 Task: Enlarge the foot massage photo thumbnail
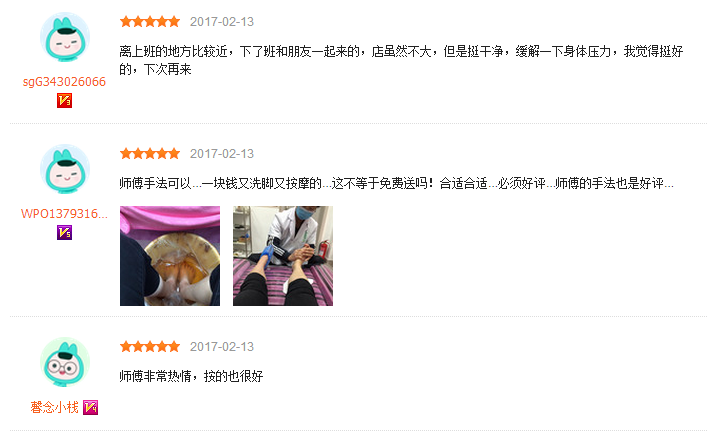pyautogui.click(x=283, y=256)
